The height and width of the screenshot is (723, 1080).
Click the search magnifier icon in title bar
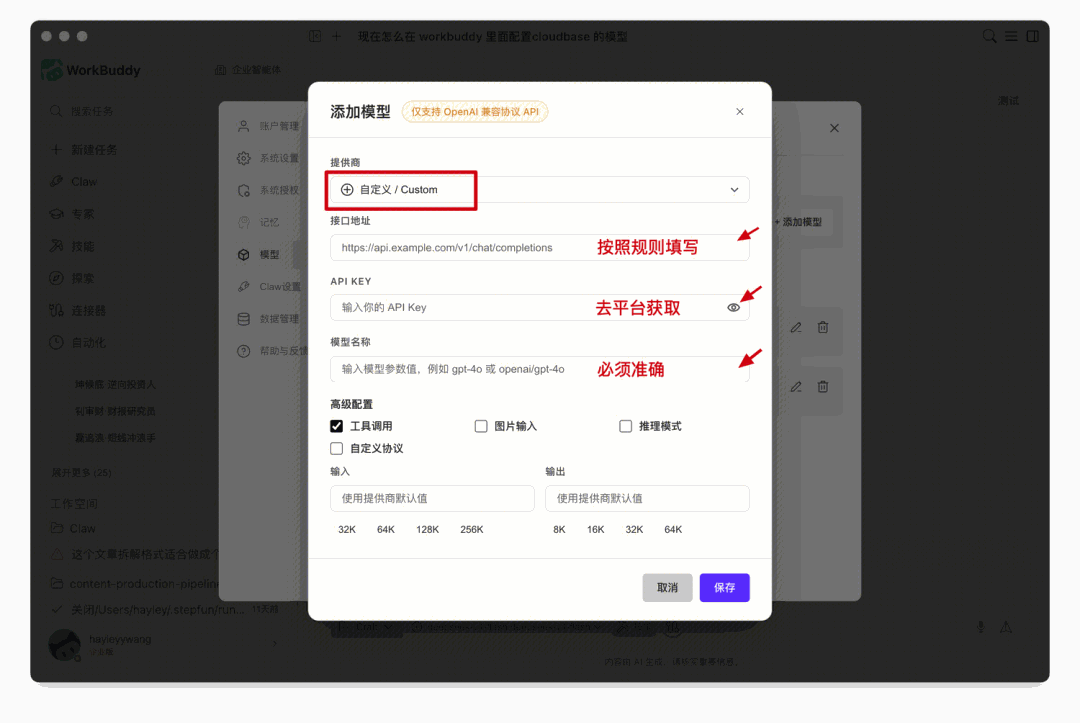(989, 36)
